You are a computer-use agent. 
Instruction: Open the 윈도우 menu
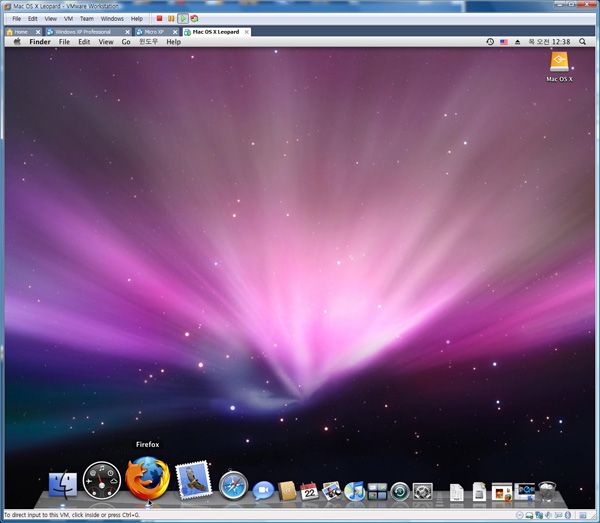click(148, 42)
